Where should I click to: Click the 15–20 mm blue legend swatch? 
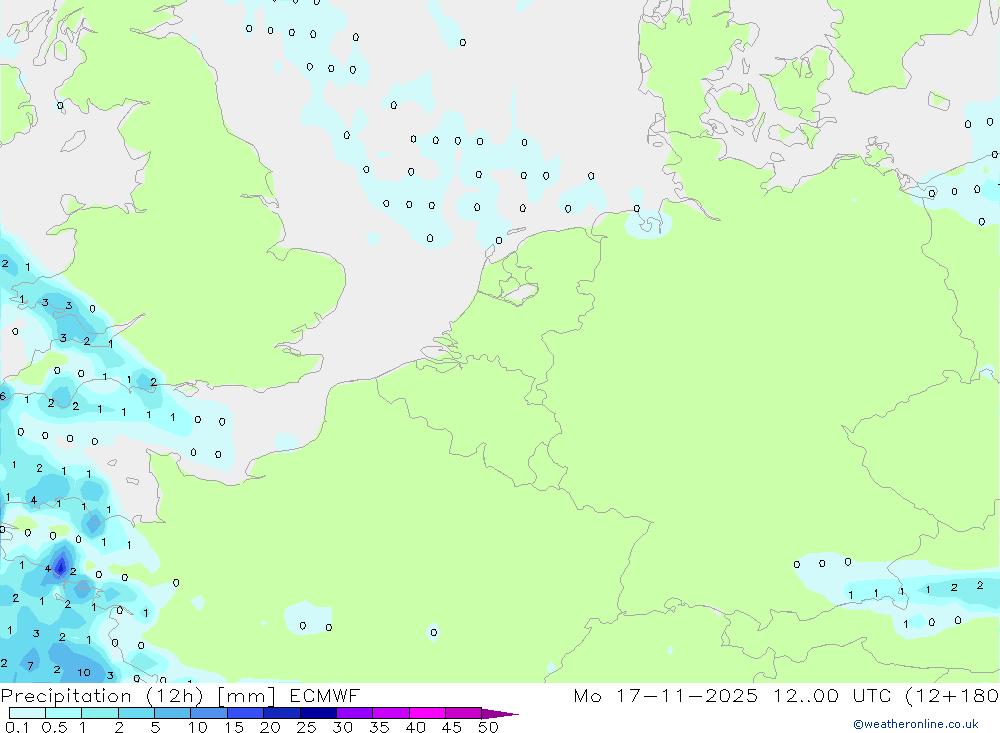click(x=246, y=713)
